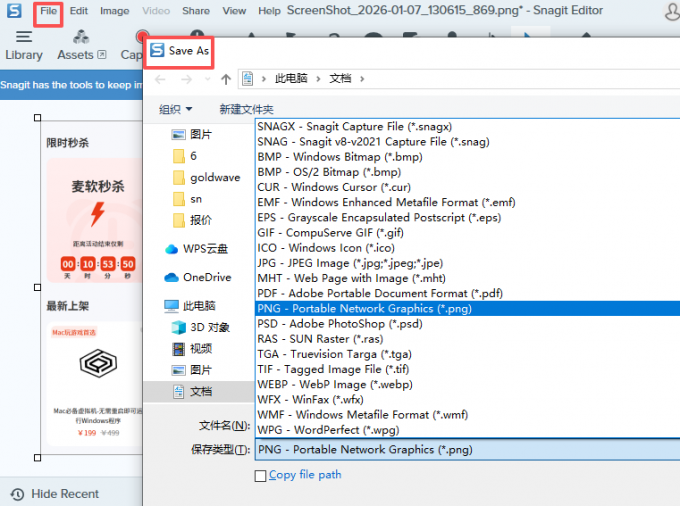Click 文档 in the address breadcrumb
Image resolution: width=680 pixels, height=506 pixels.
pyautogui.click(x=340, y=78)
